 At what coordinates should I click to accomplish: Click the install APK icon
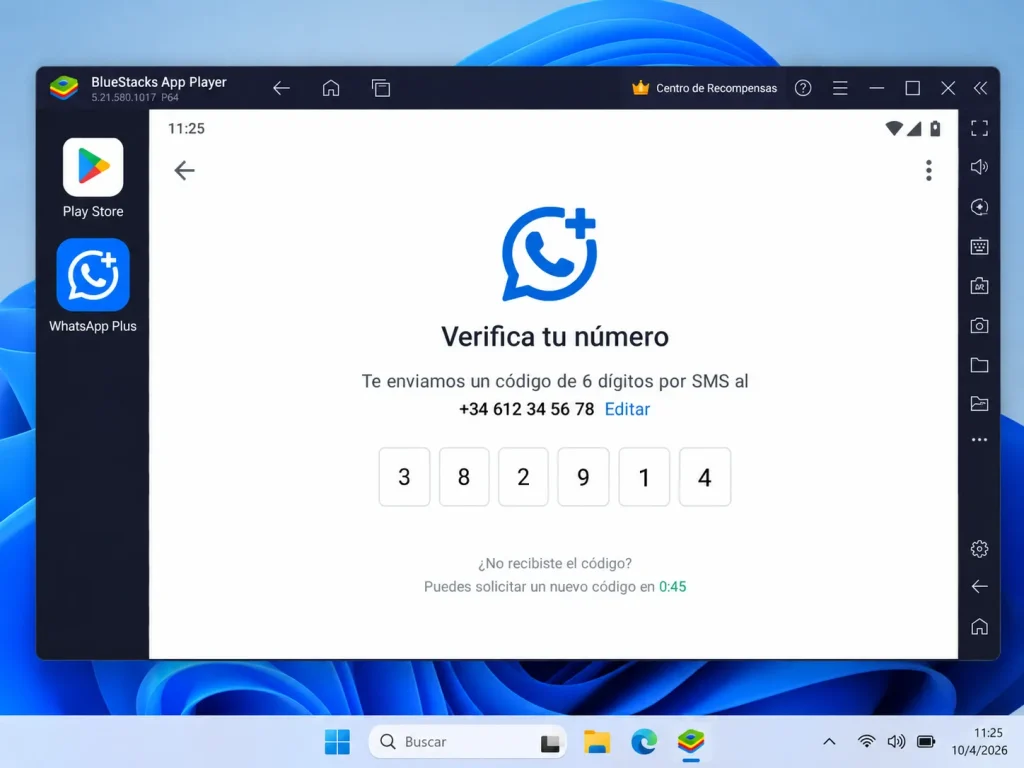(x=979, y=285)
